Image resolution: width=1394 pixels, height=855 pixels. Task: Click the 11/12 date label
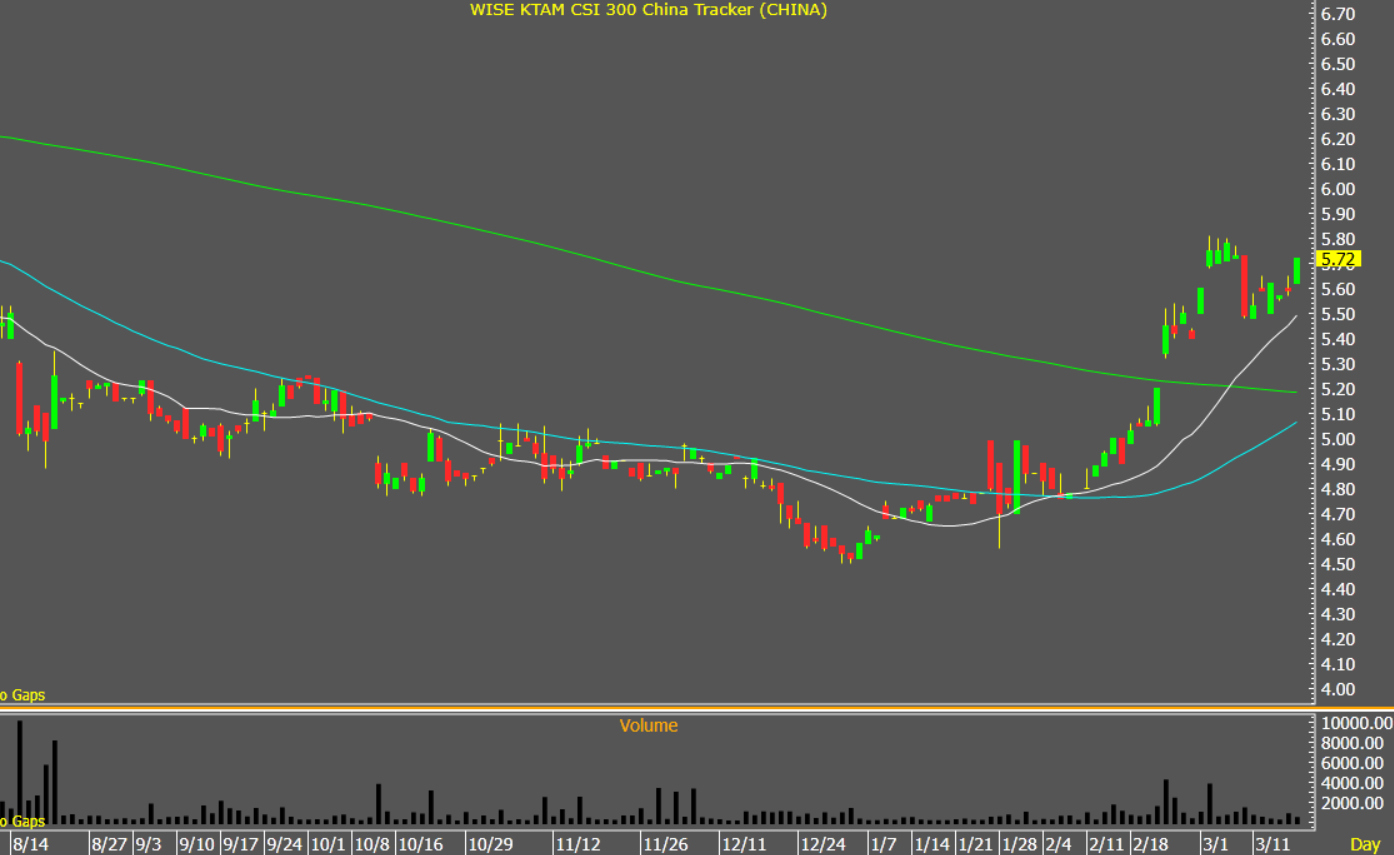tap(578, 845)
